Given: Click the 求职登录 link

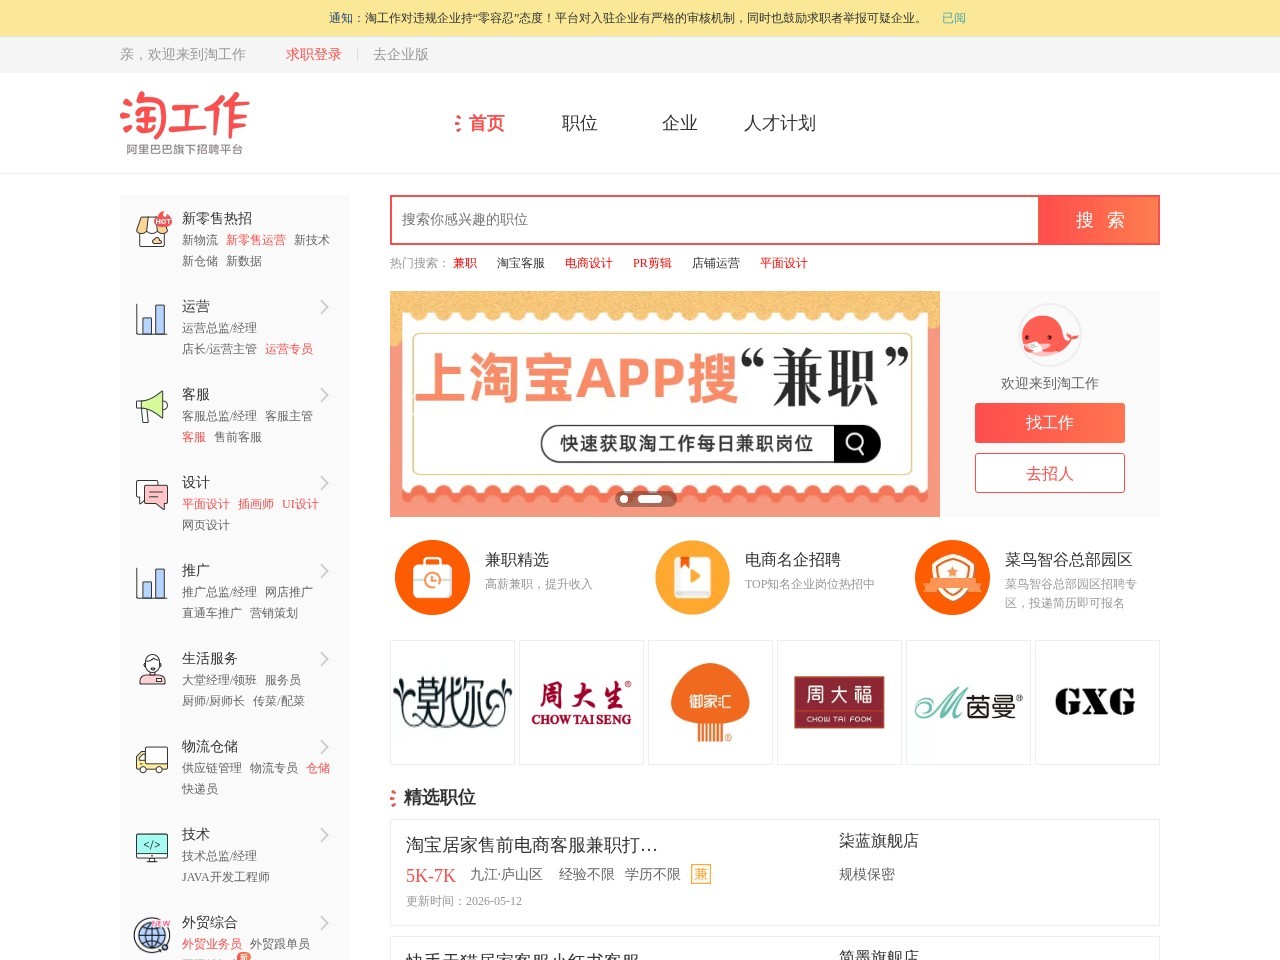Looking at the screenshot, I should (314, 55).
